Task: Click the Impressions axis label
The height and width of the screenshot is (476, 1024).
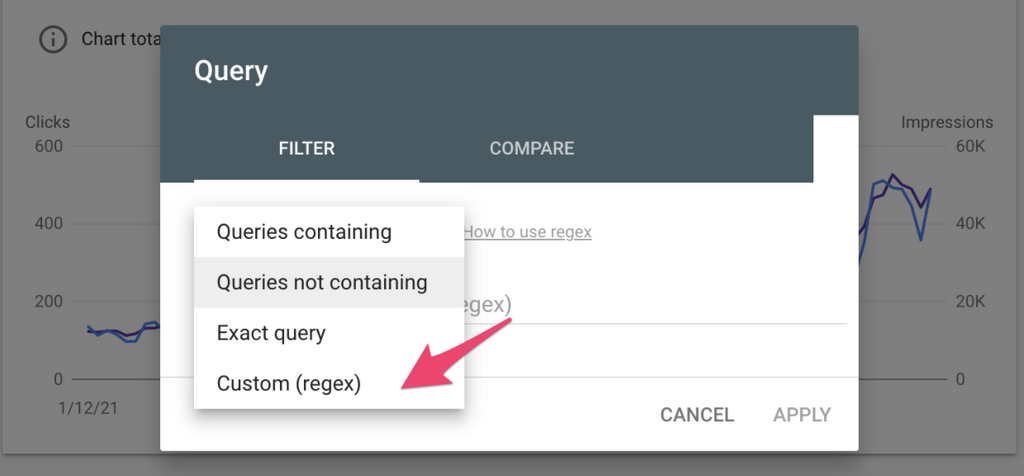Action: [947, 122]
